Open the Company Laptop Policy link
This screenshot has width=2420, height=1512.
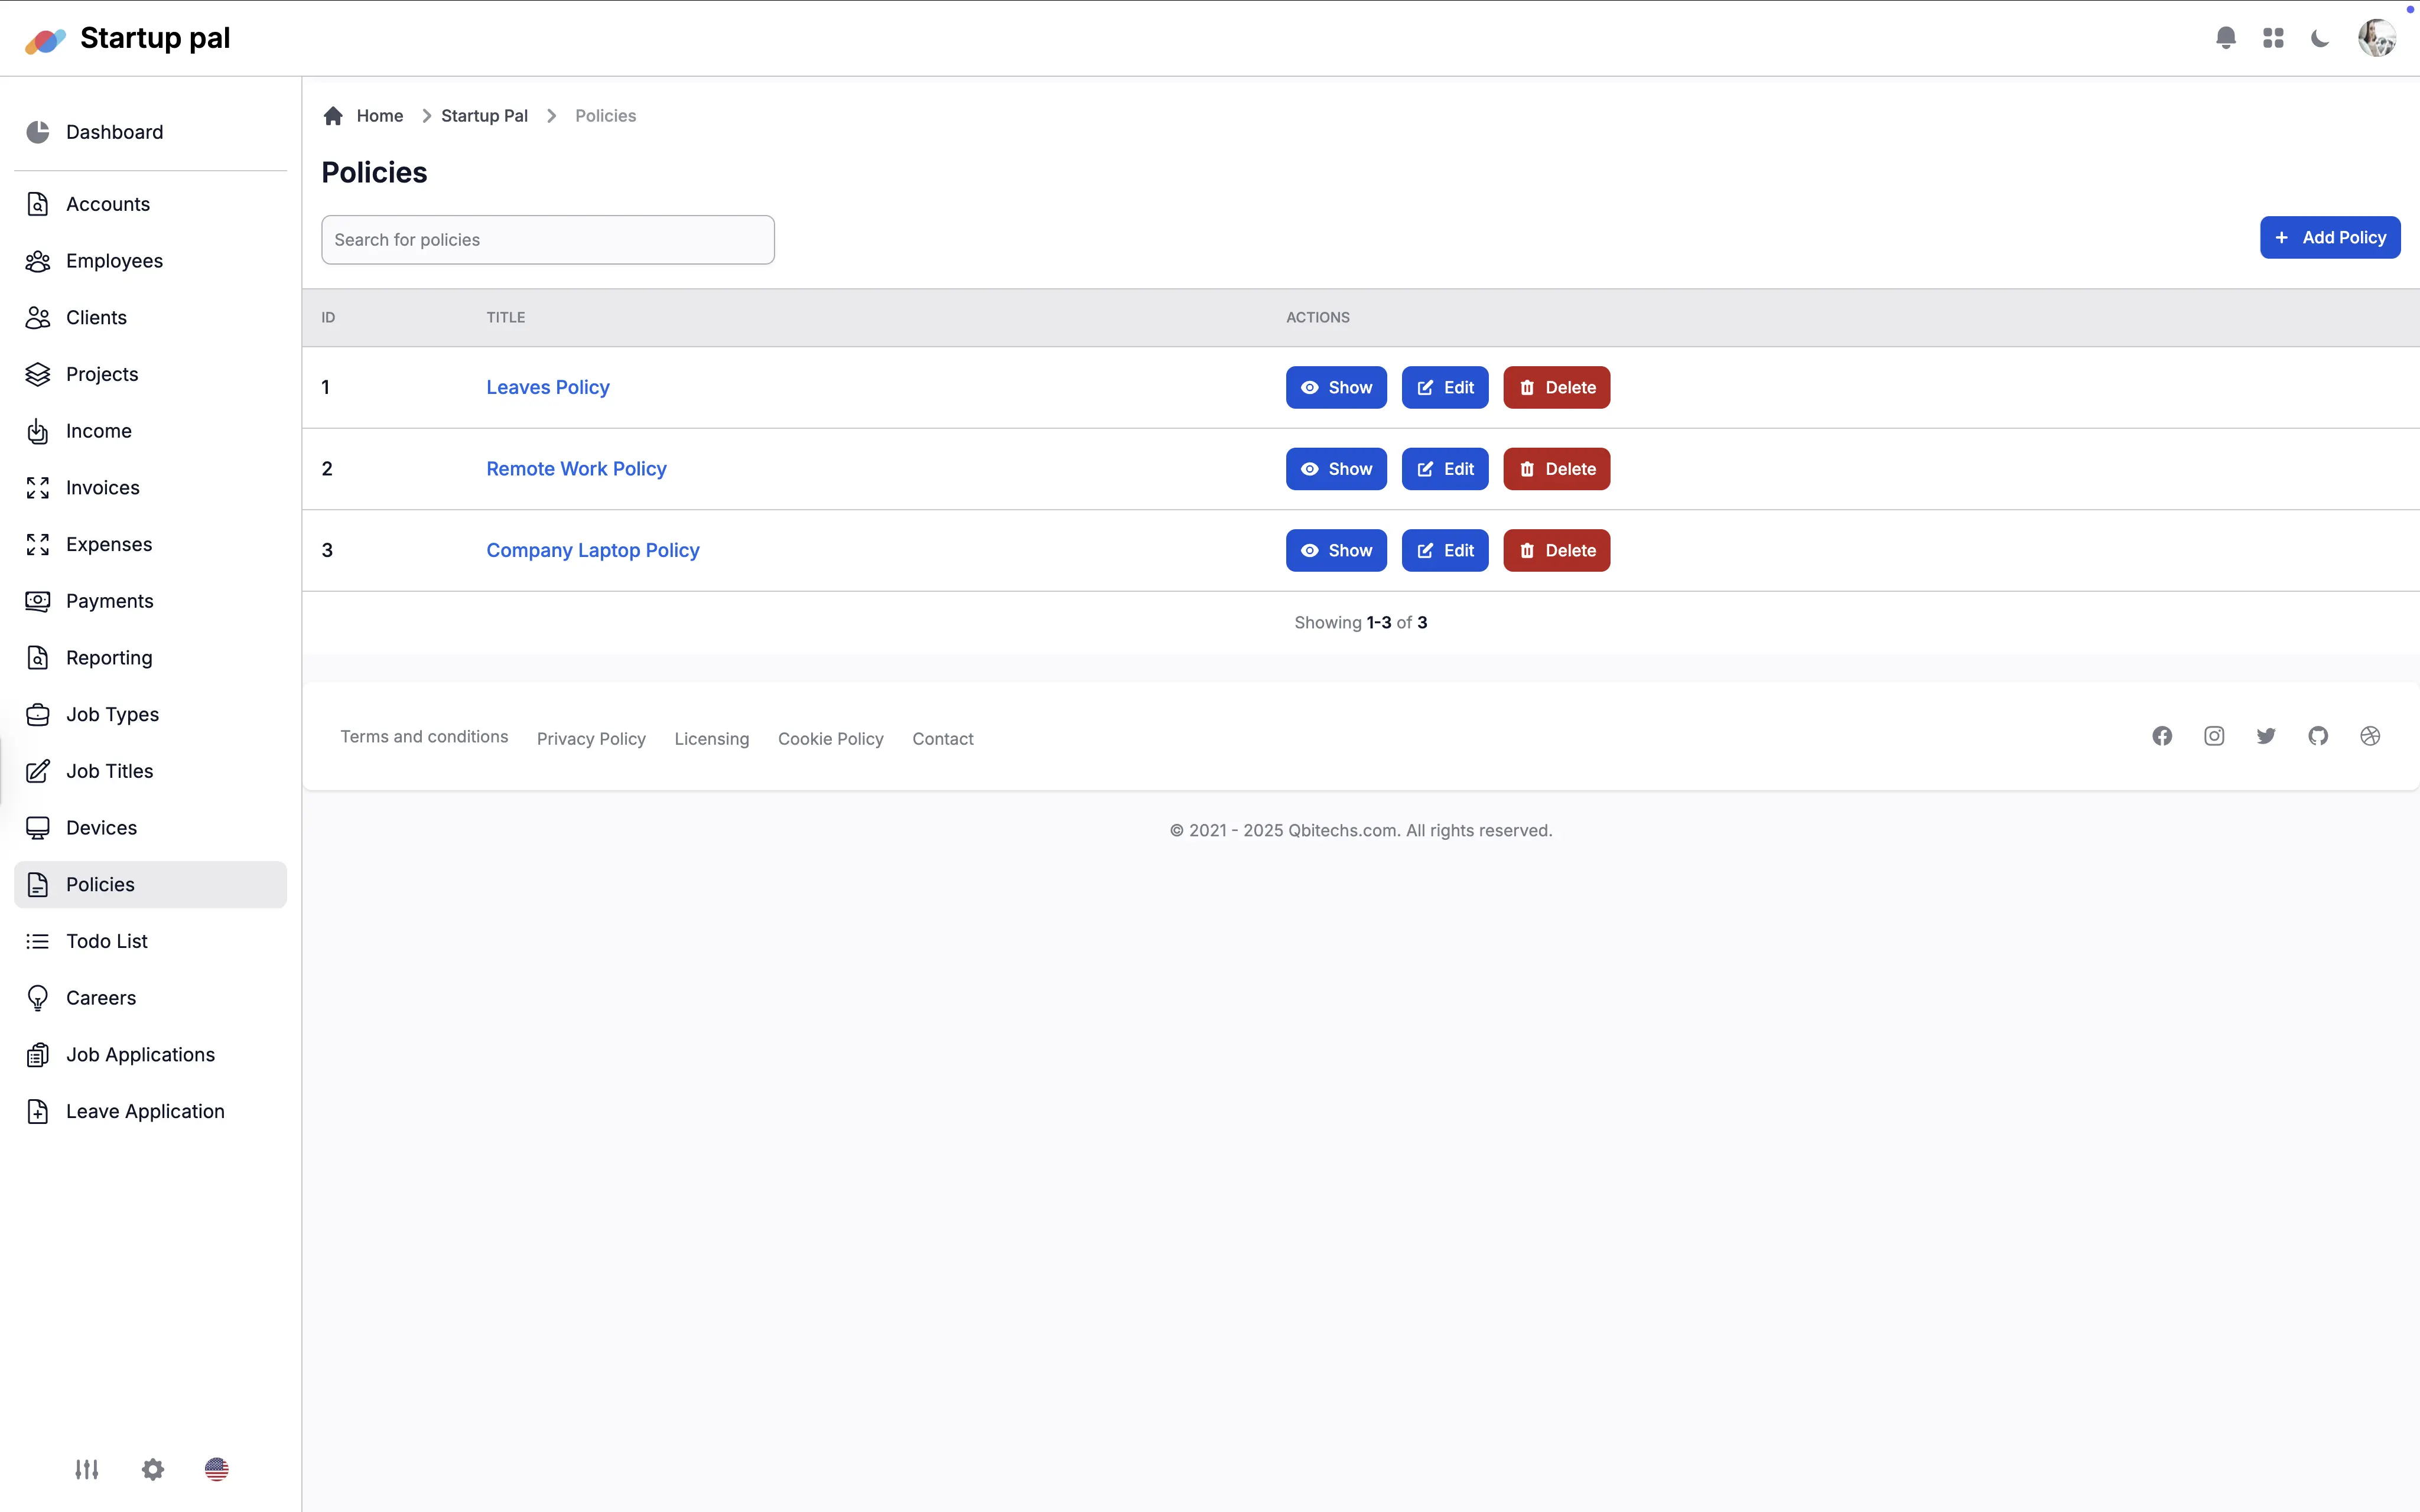[x=593, y=551]
